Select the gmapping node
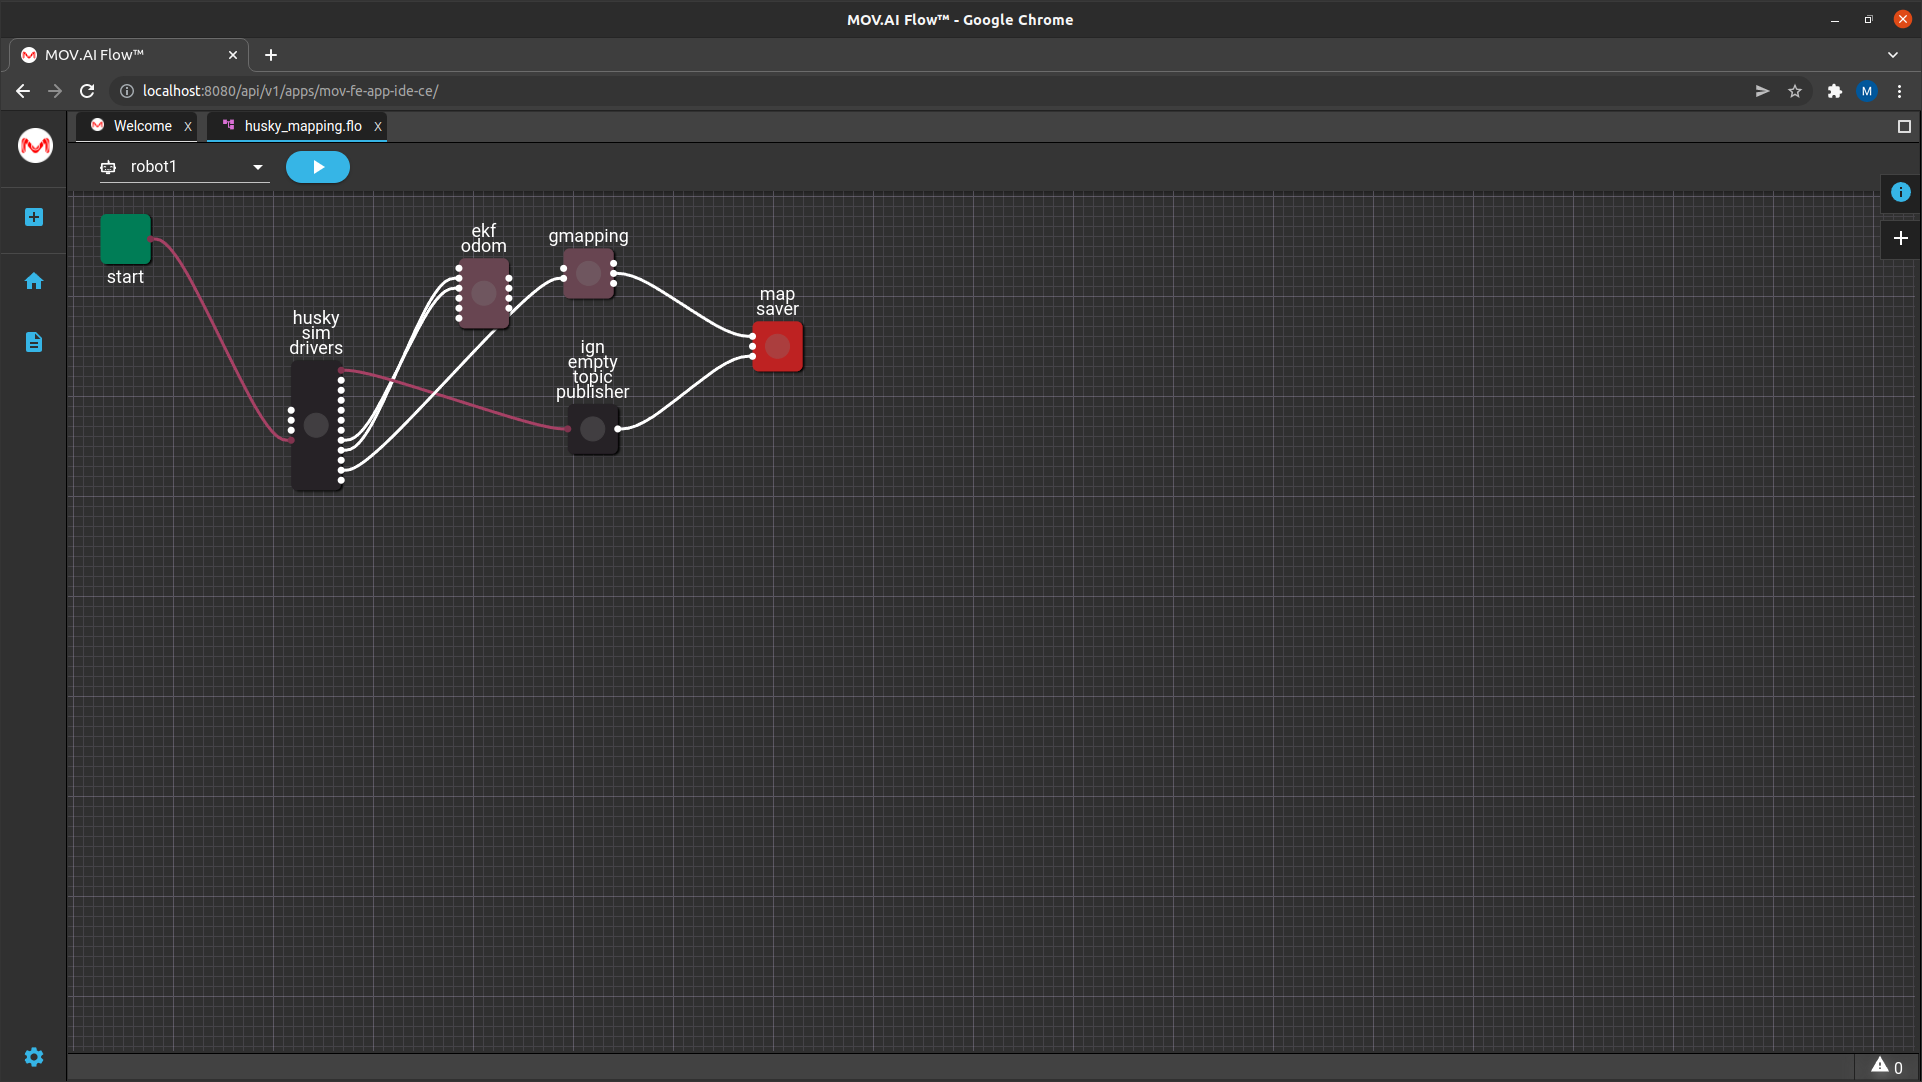This screenshot has width=1922, height=1082. pos(588,273)
